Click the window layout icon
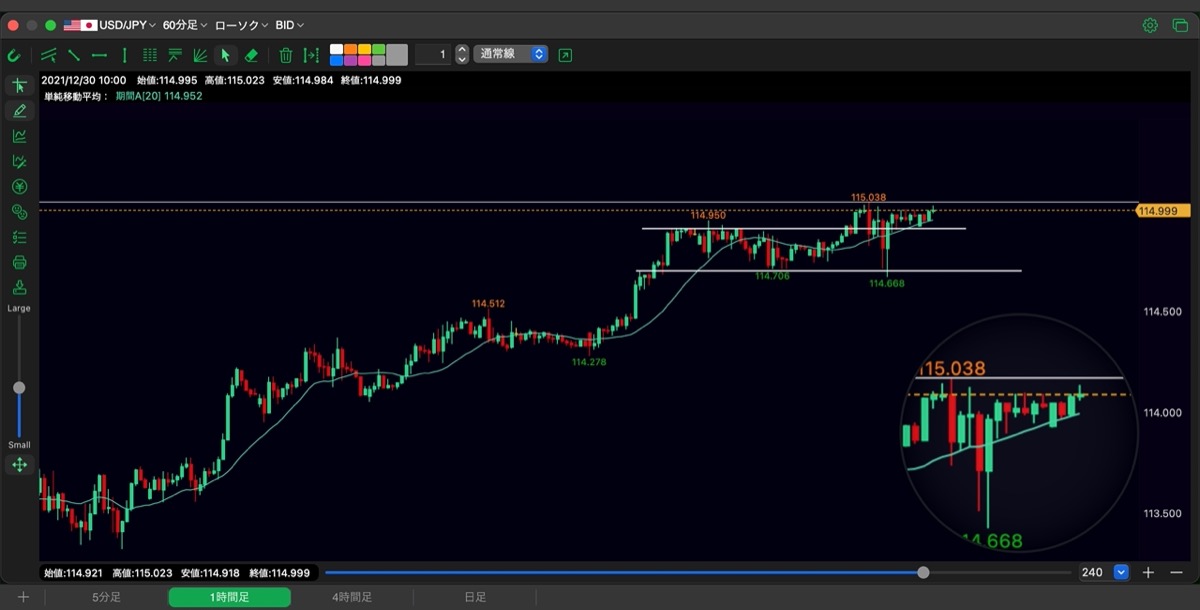Viewport: 1200px width, 610px height. (x=1180, y=25)
